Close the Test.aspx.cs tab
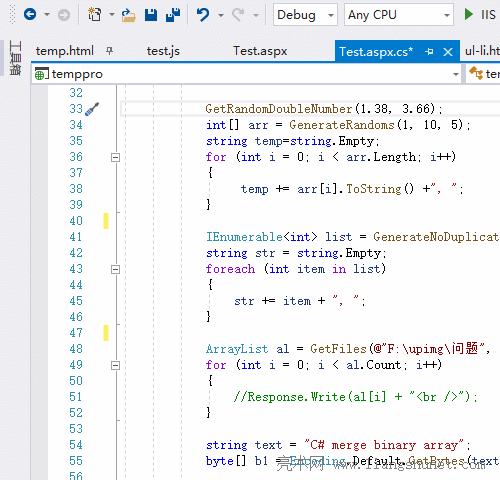500x480 pixels. (x=448, y=52)
